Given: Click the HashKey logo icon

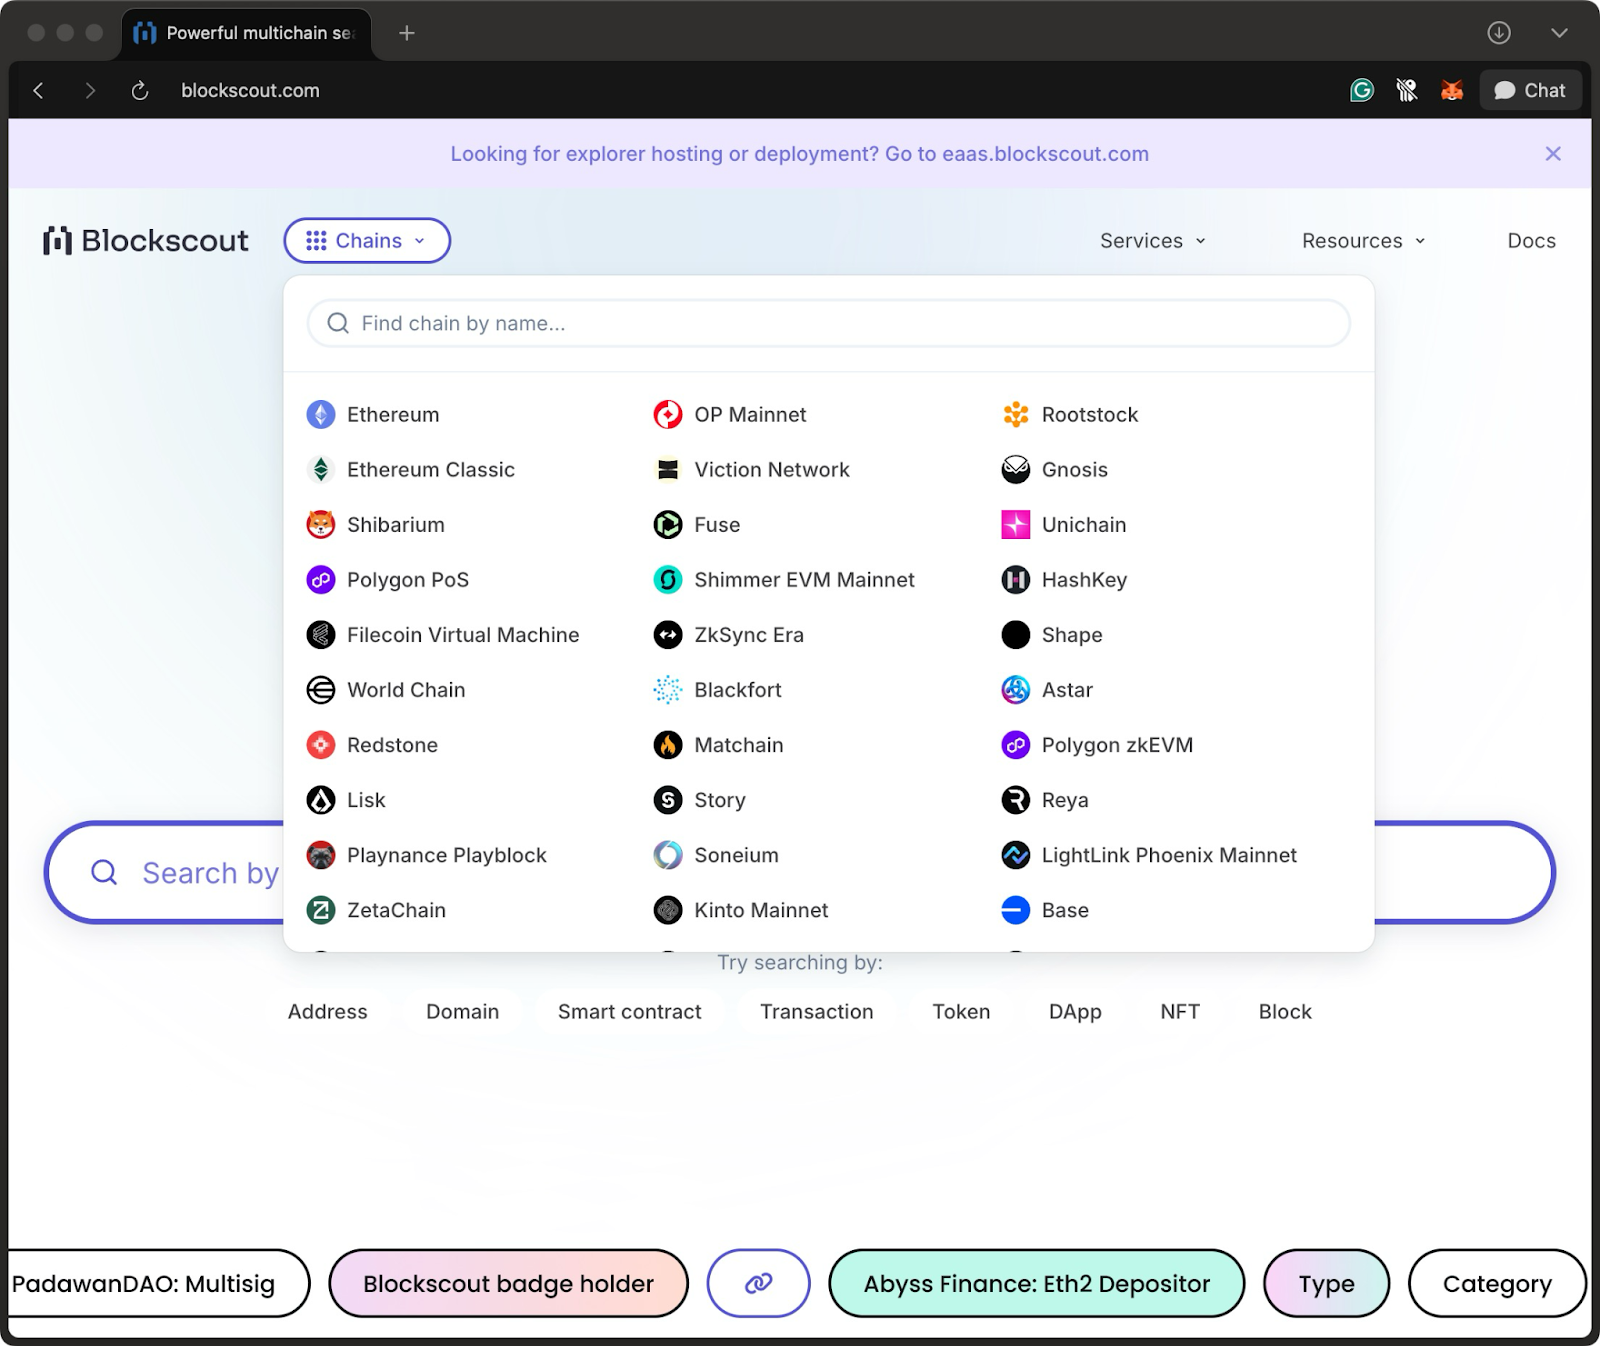Looking at the screenshot, I should (1016, 580).
